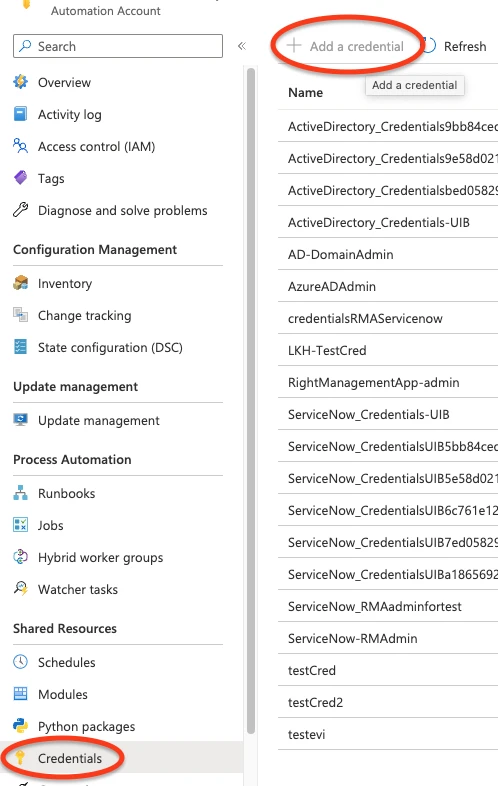Screen dimensions: 498x786
Task: Click the Change tracking icon
Action: pos(21,315)
